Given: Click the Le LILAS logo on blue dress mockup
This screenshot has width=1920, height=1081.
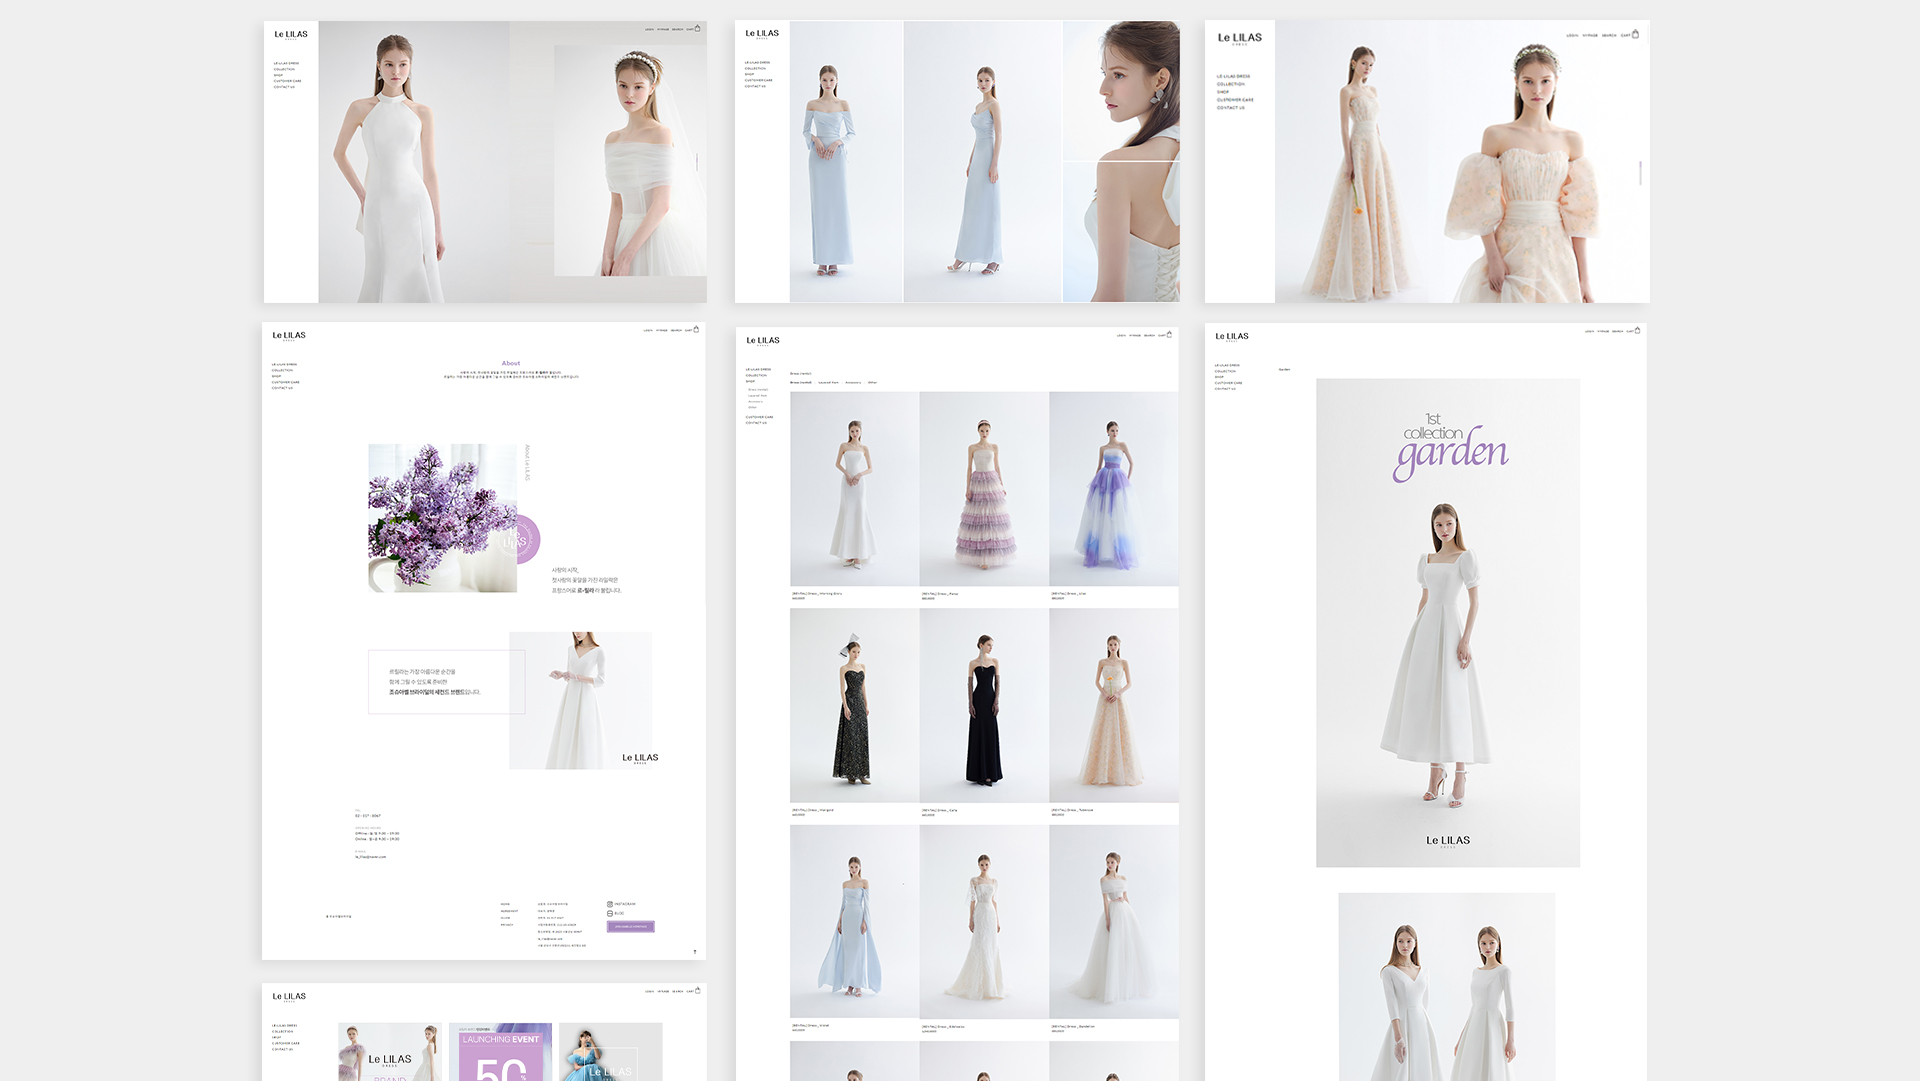Looking at the screenshot, I should pos(762,34).
